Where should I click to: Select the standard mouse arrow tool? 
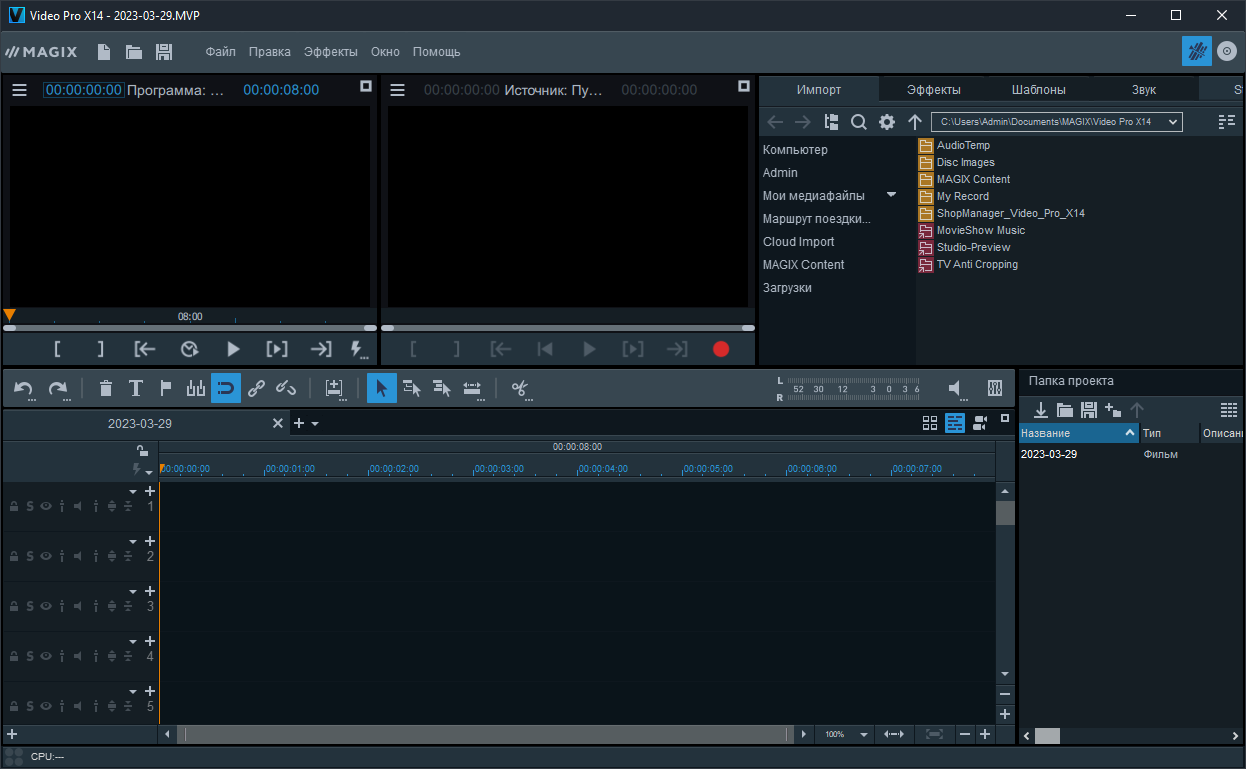[381, 388]
